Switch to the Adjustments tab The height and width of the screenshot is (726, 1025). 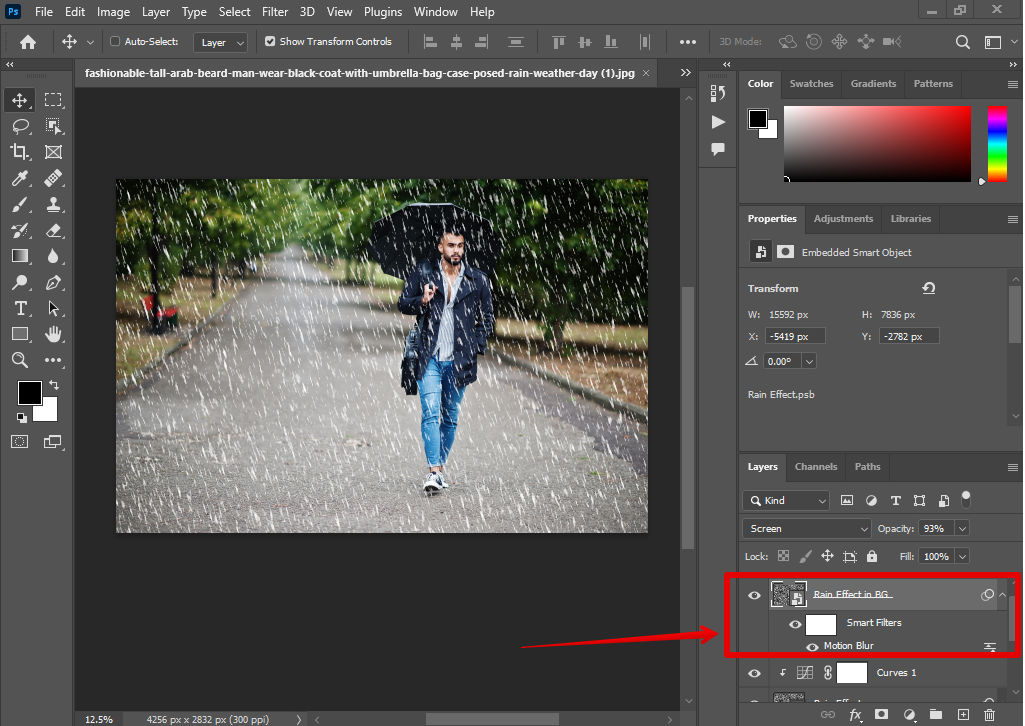click(843, 219)
